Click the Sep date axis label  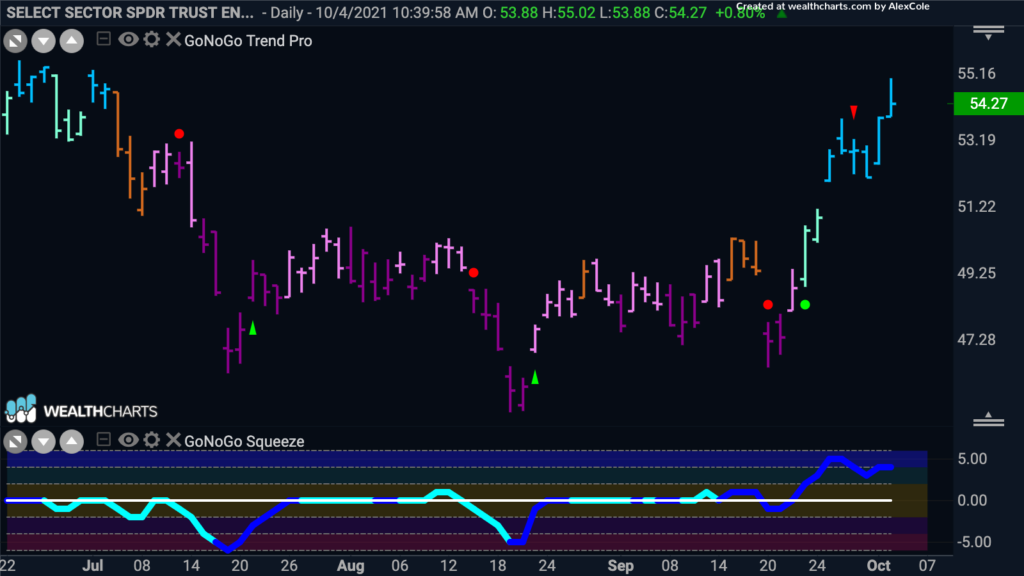[x=620, y=566]
